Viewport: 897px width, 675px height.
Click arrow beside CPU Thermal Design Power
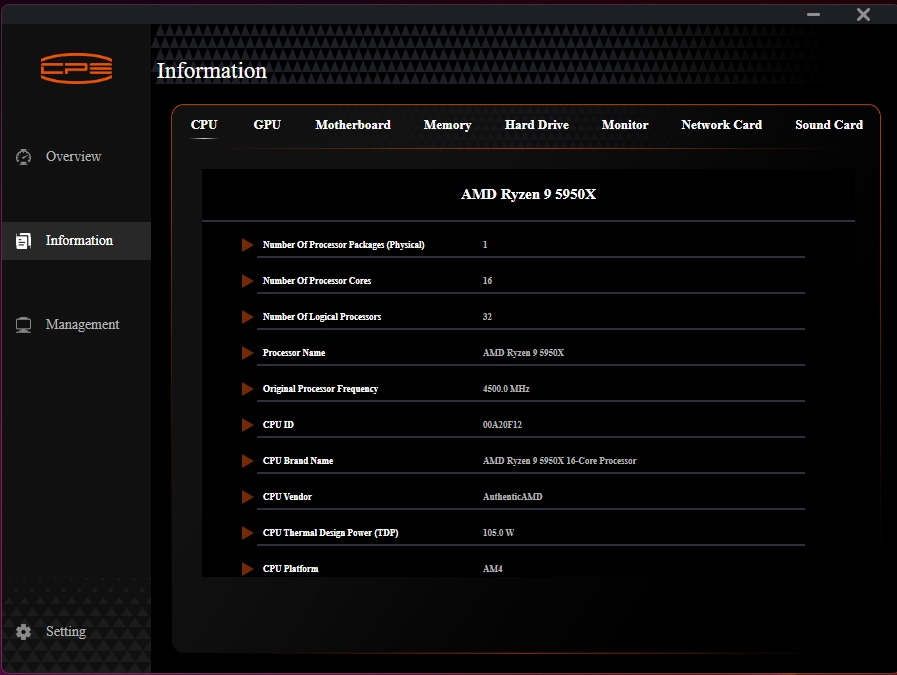pos(247,533)
